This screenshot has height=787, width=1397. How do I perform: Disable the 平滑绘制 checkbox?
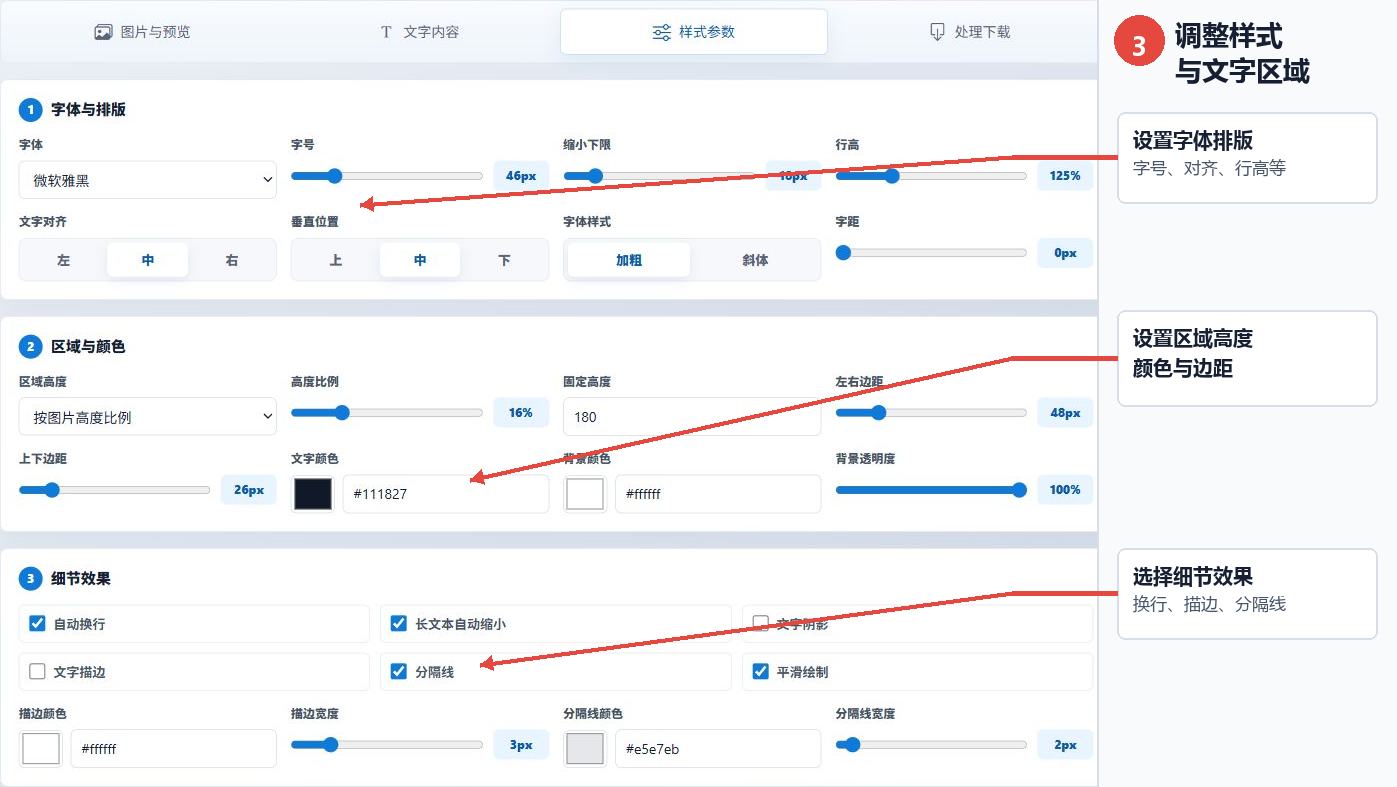[761, 671]
